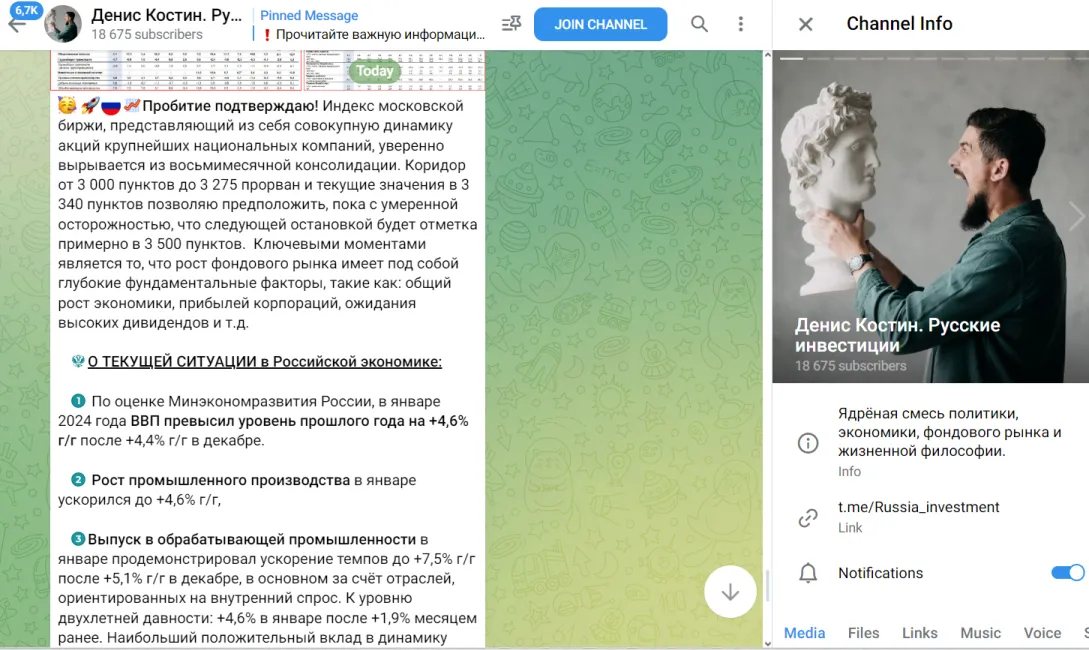Click the 18 675 subscribers text in header
The height and width of the screenshot is (650, 1089).
147,34
